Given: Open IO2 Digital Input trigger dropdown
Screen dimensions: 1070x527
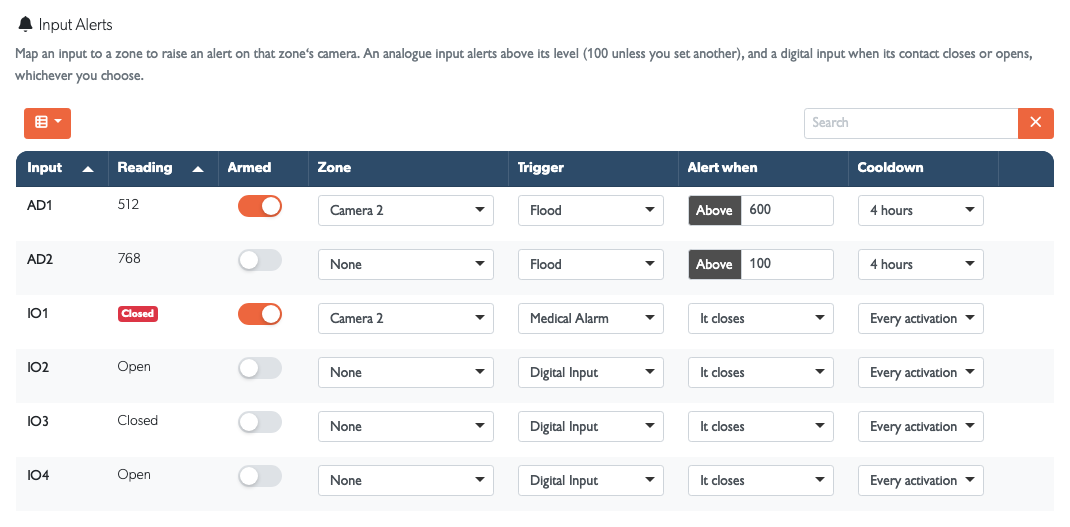Looking at the screenshot, I should pyautogui.click(x=591, y=372).
